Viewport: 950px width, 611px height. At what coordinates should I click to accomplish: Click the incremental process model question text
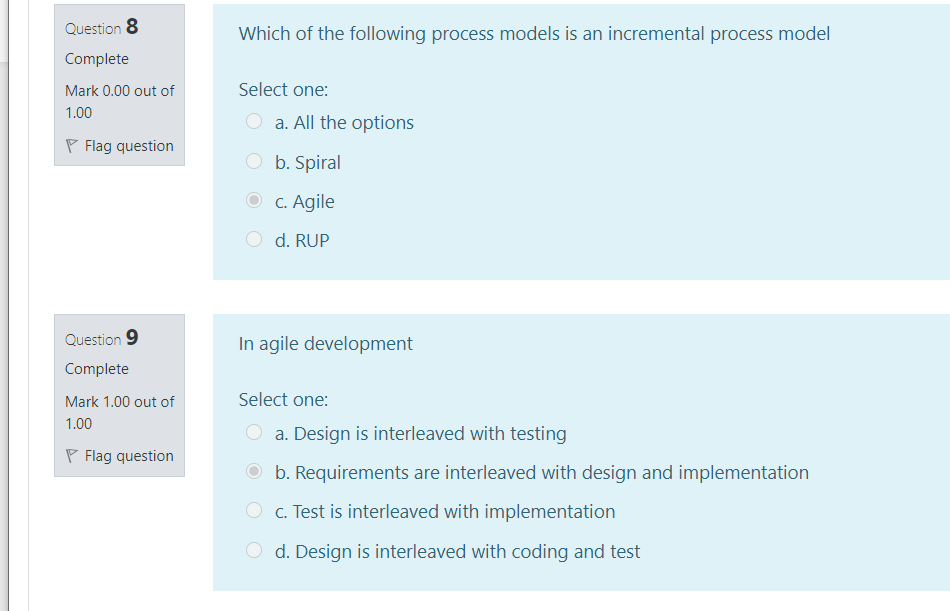(x=534, y=34)
